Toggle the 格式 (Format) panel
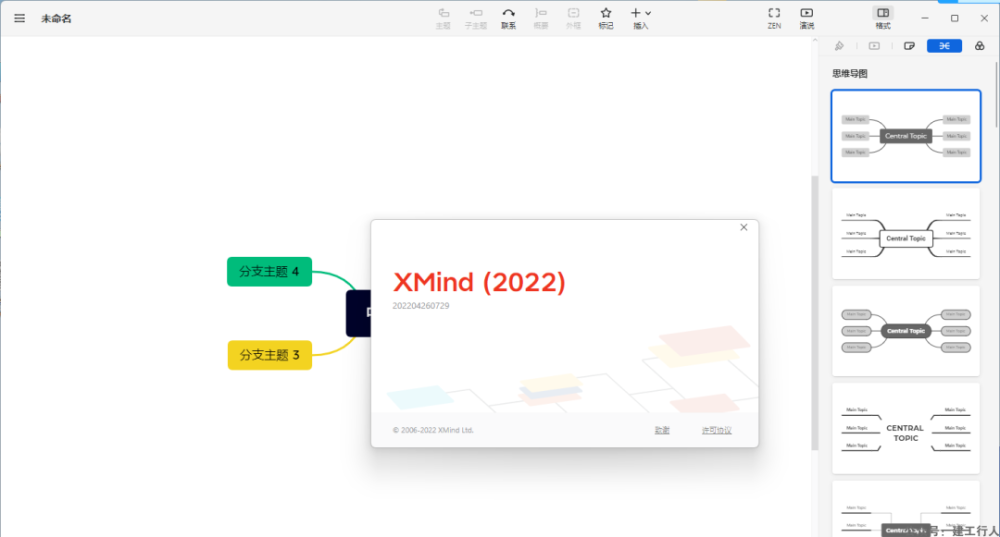Viewport: 1000px width, 537px height. pos(883,18)
